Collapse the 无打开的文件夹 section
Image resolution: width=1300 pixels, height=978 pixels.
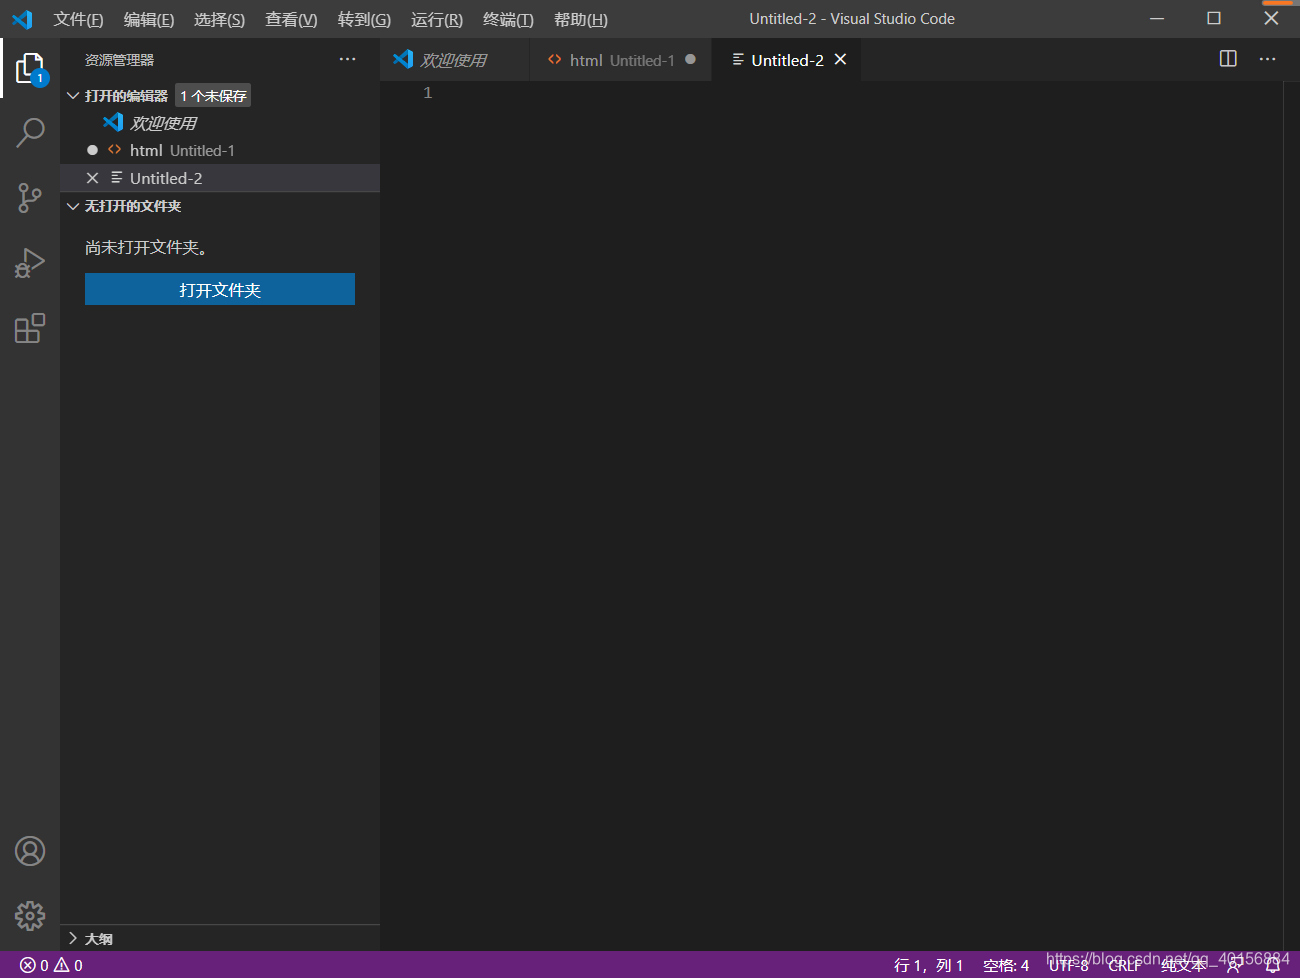[x=73, y=206]
